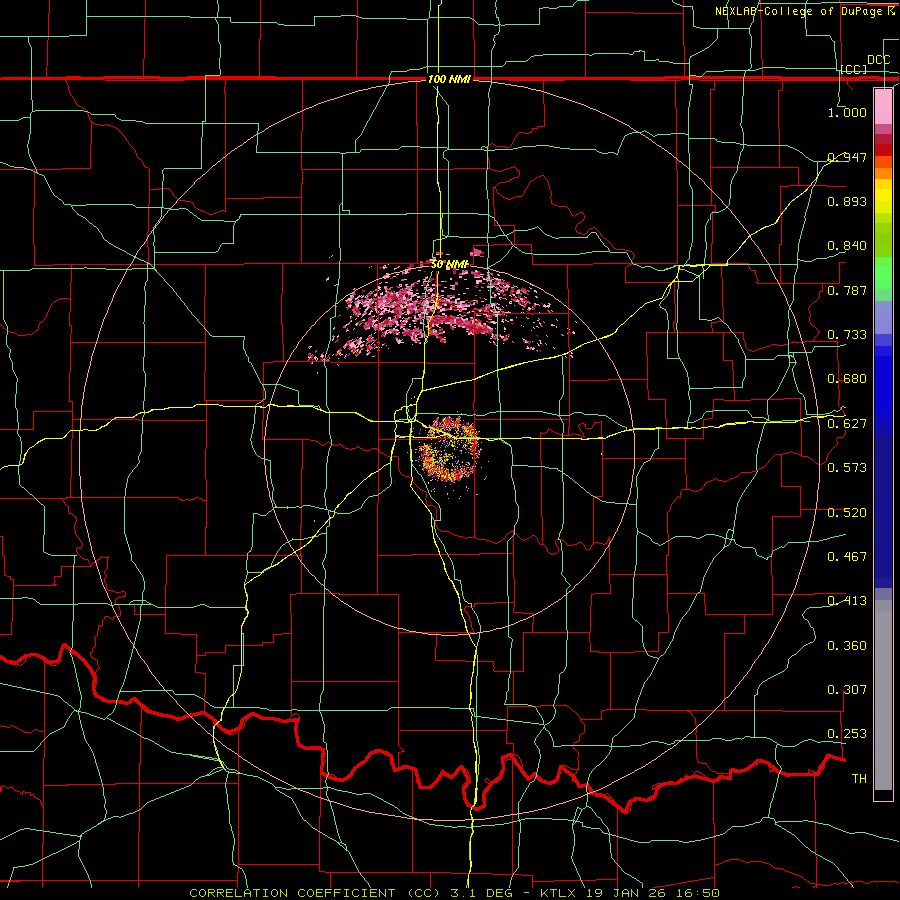Select the 0.787 scale value
Viewport: 900px width, 900px height.
(x=847, y=290)
